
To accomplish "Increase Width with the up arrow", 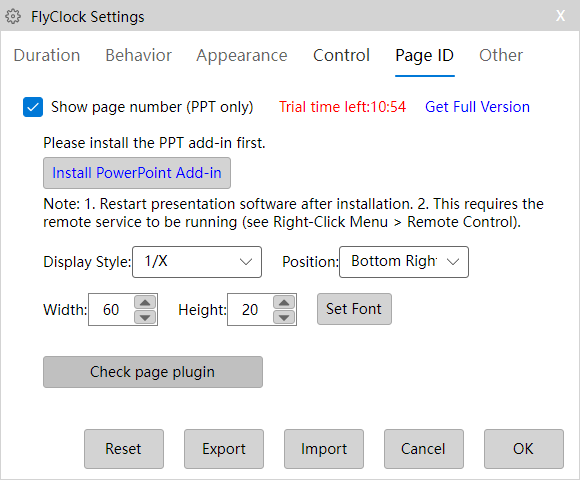I will click(145, 302).
